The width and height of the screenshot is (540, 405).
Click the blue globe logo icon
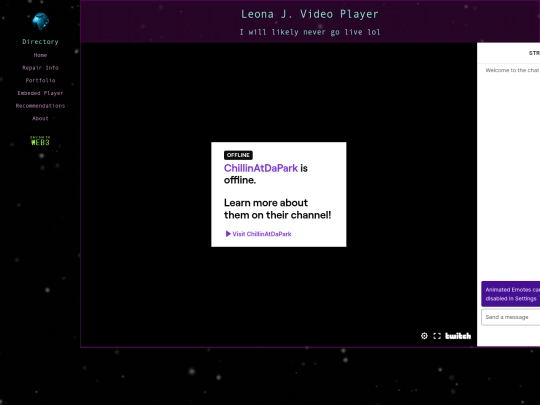[x=40, y=21]
